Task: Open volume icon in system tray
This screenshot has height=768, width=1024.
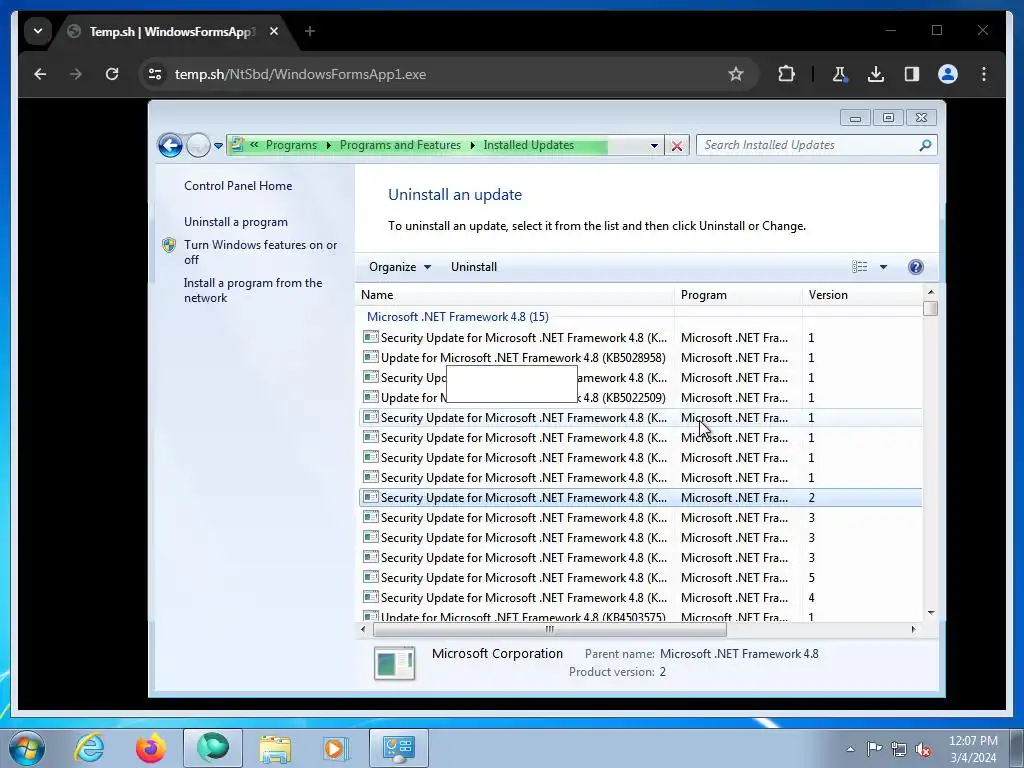Action: pyautogui.click(x=923, y=749)
